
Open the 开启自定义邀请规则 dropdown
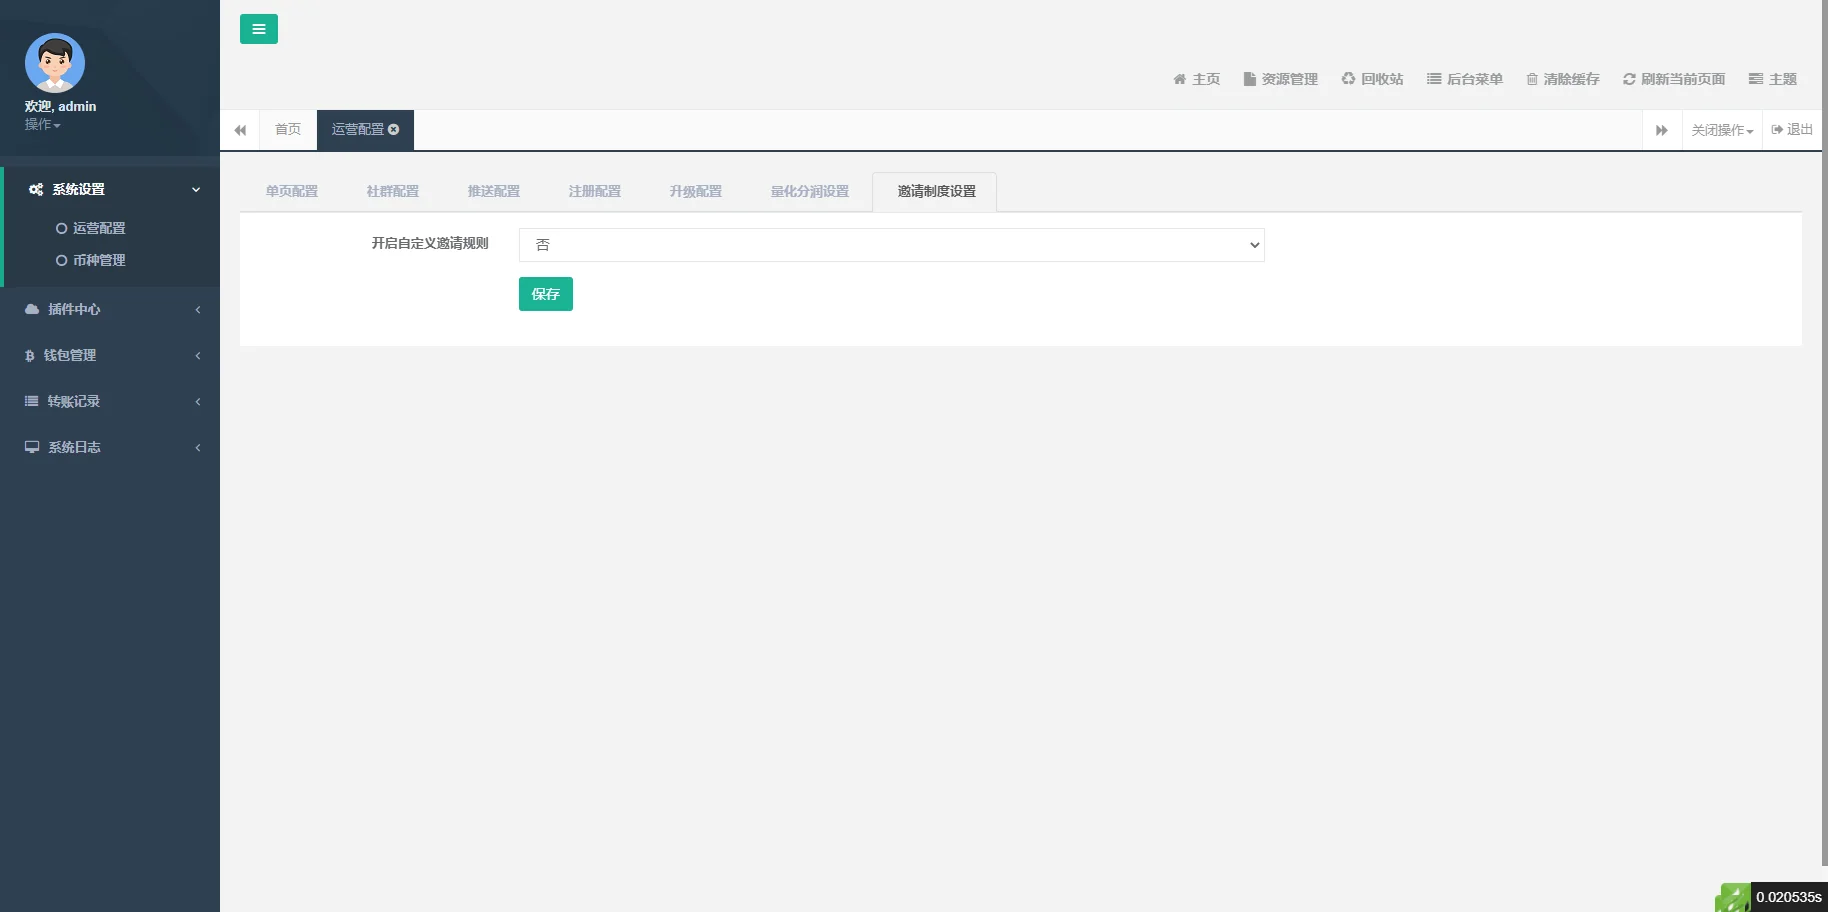click(x=891, y=245)
